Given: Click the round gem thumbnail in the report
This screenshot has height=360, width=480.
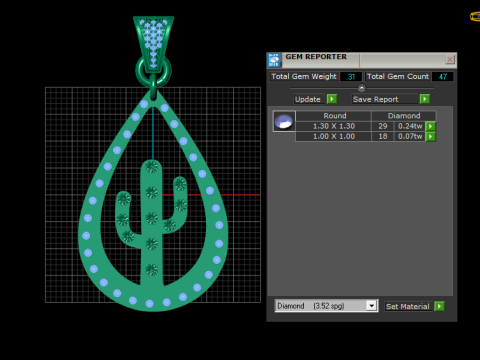Looking at the screenshot, I should [x=284, y=121].
